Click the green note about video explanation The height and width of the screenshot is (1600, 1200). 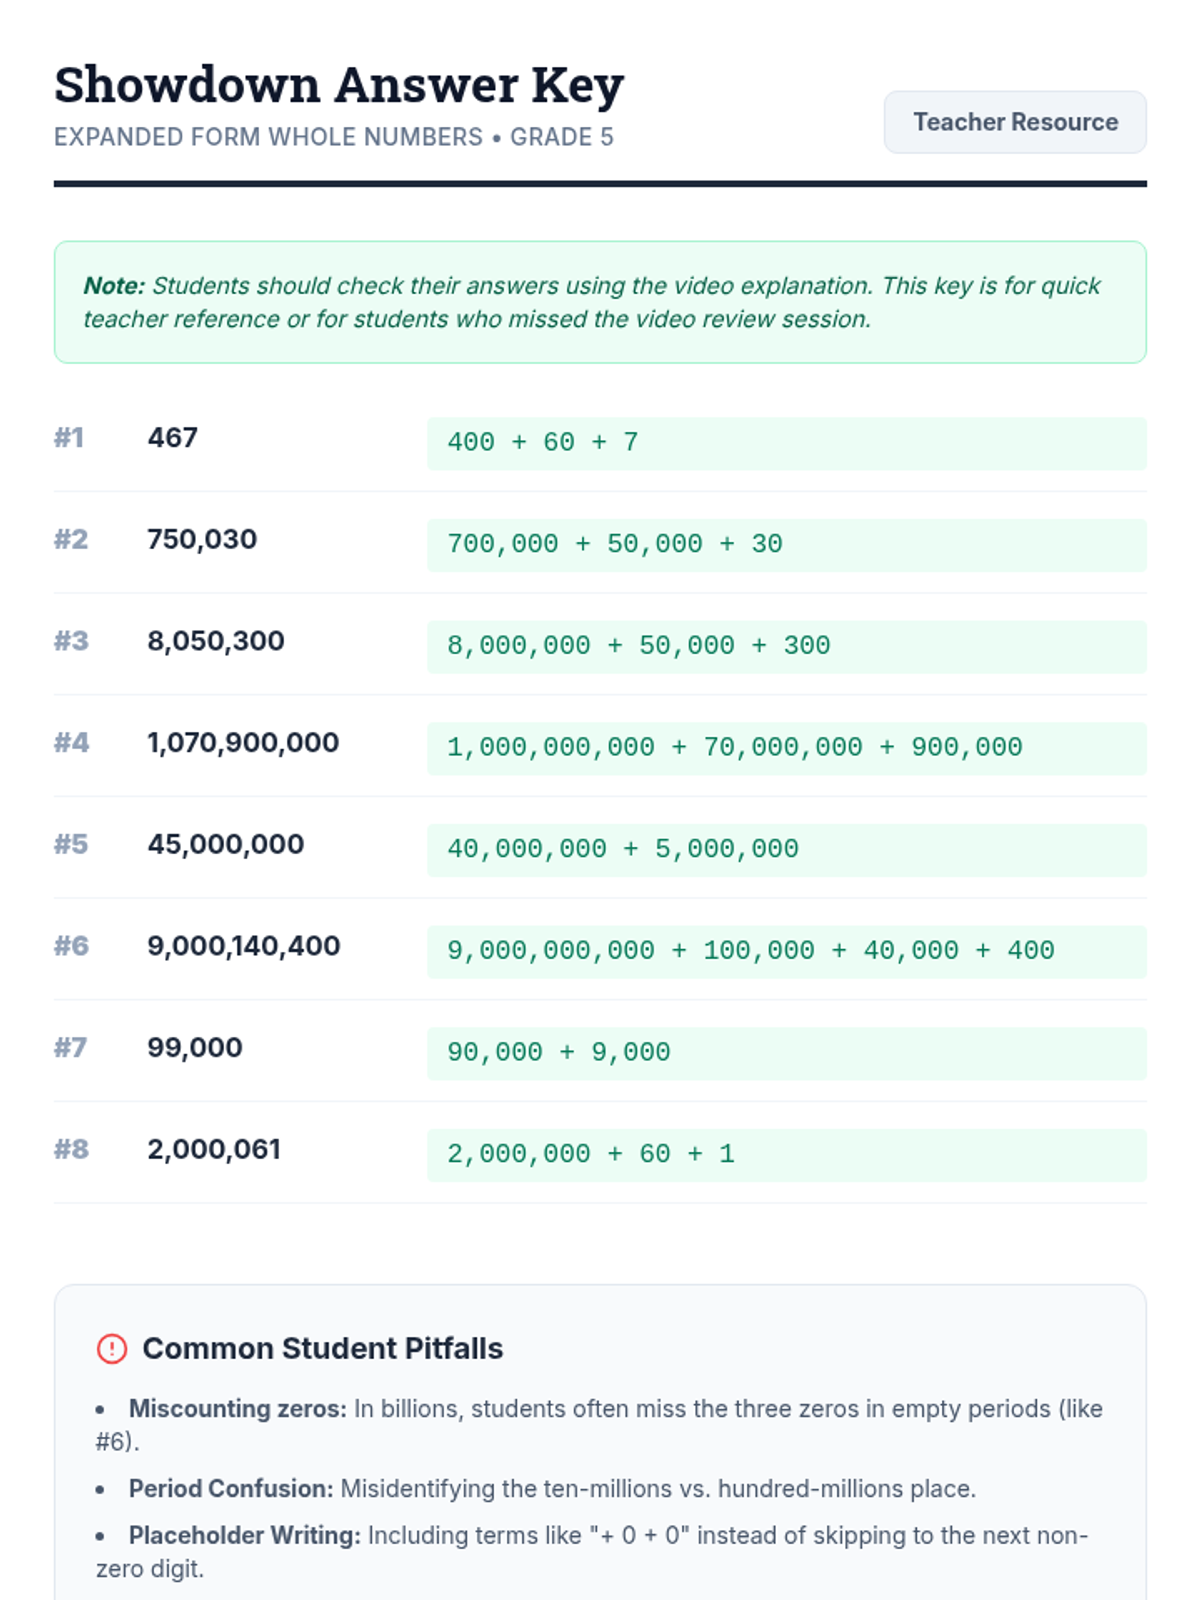(600, 302)
